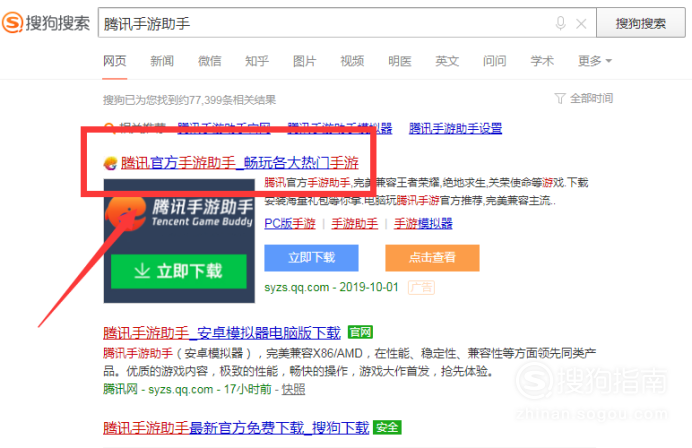Switch to the 视频 tab
The image size is (692, 448).
tap(352, 60)
